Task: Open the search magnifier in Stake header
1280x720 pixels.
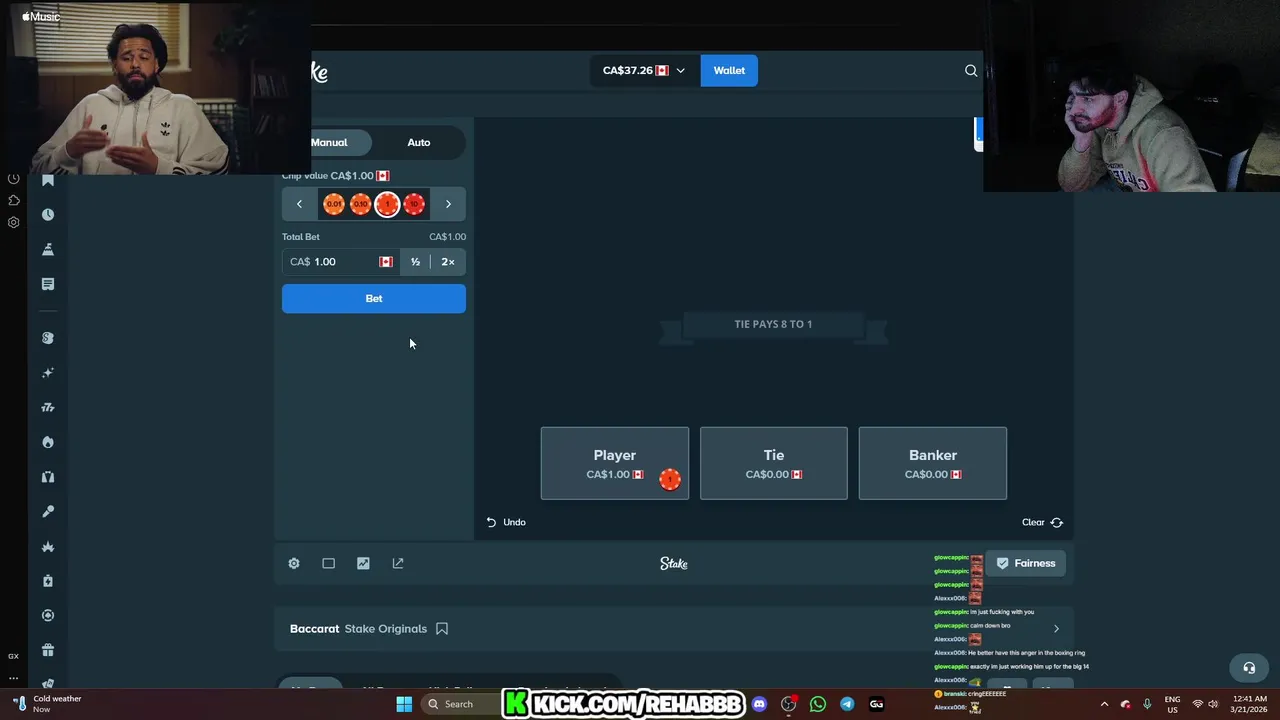Action: click(x=971, y=70)
